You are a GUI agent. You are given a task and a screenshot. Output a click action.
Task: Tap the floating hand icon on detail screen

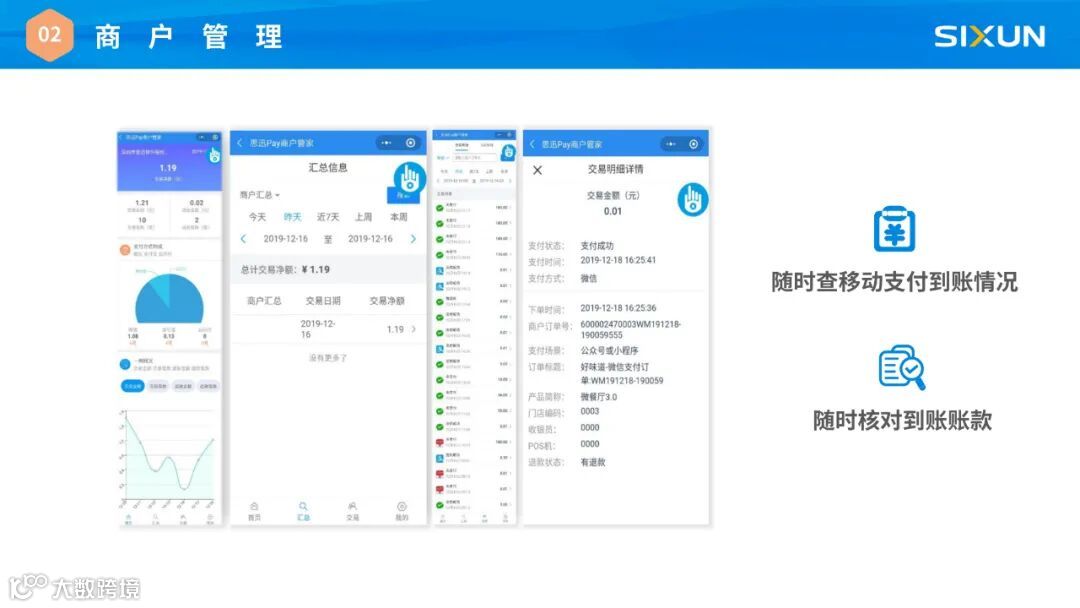[692, 200]
